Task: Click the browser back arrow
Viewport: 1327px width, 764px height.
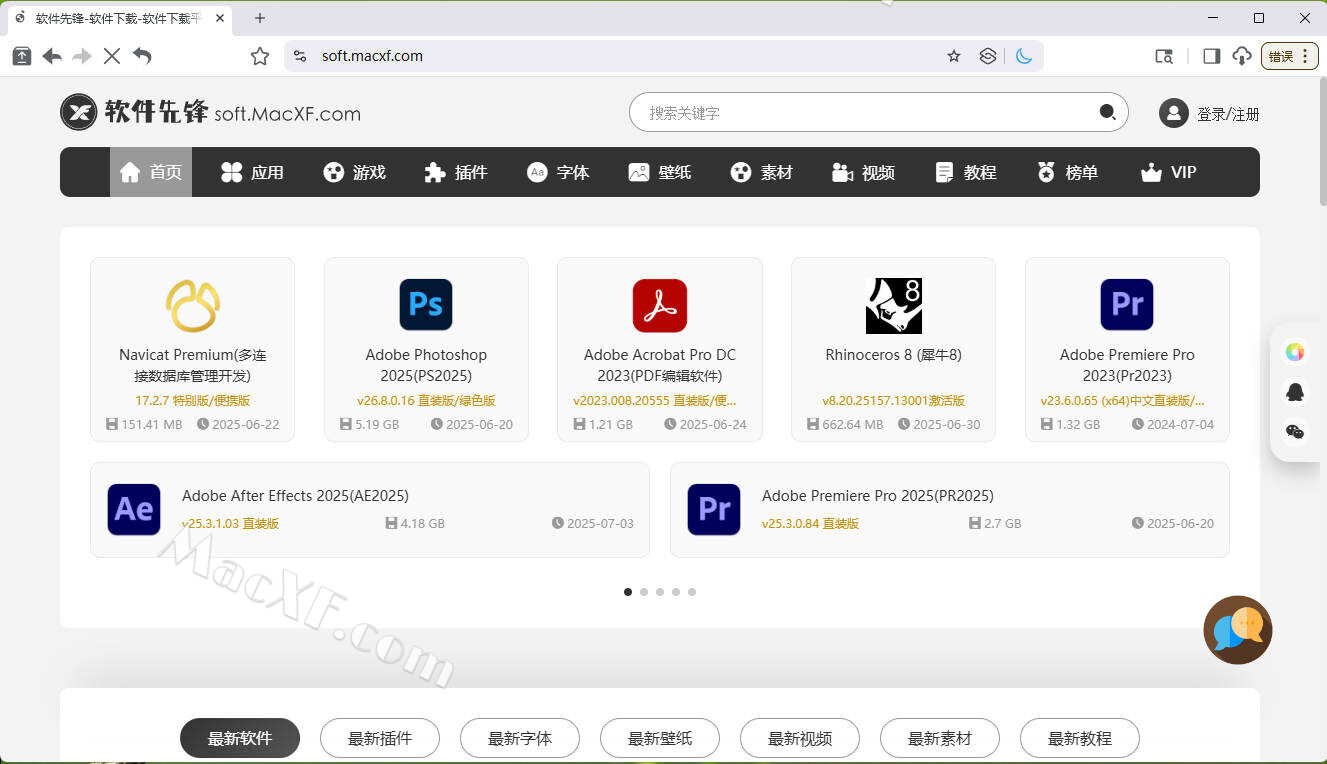Action: (x=52, y=56)
